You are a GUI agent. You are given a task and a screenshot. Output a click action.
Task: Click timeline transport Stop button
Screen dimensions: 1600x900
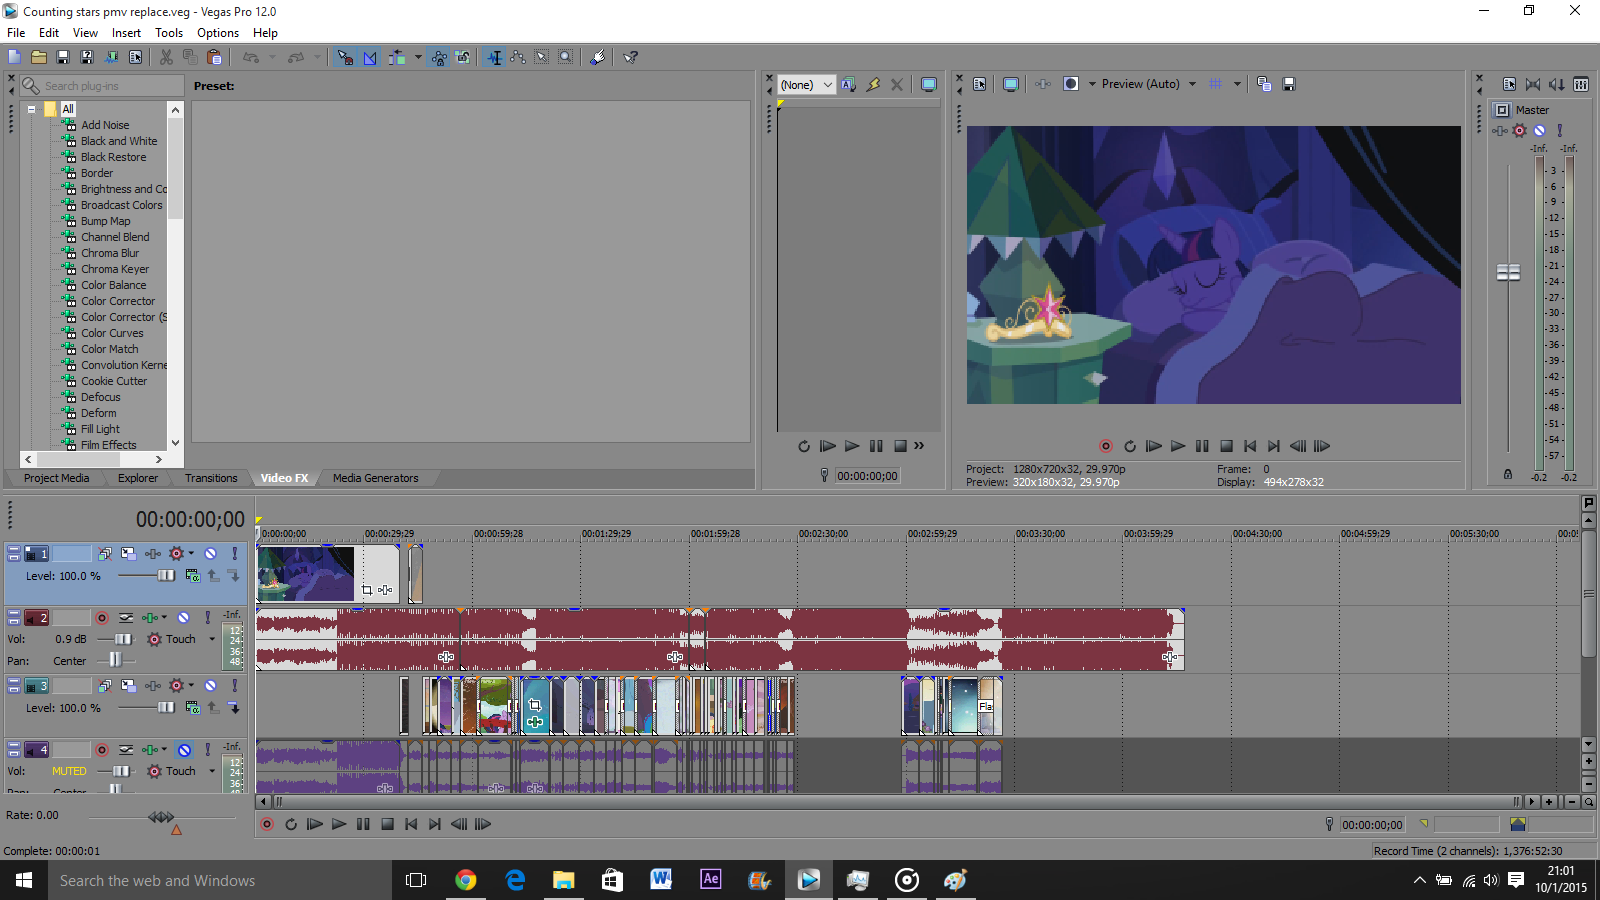pyautogui.click(x=387, y=824)
